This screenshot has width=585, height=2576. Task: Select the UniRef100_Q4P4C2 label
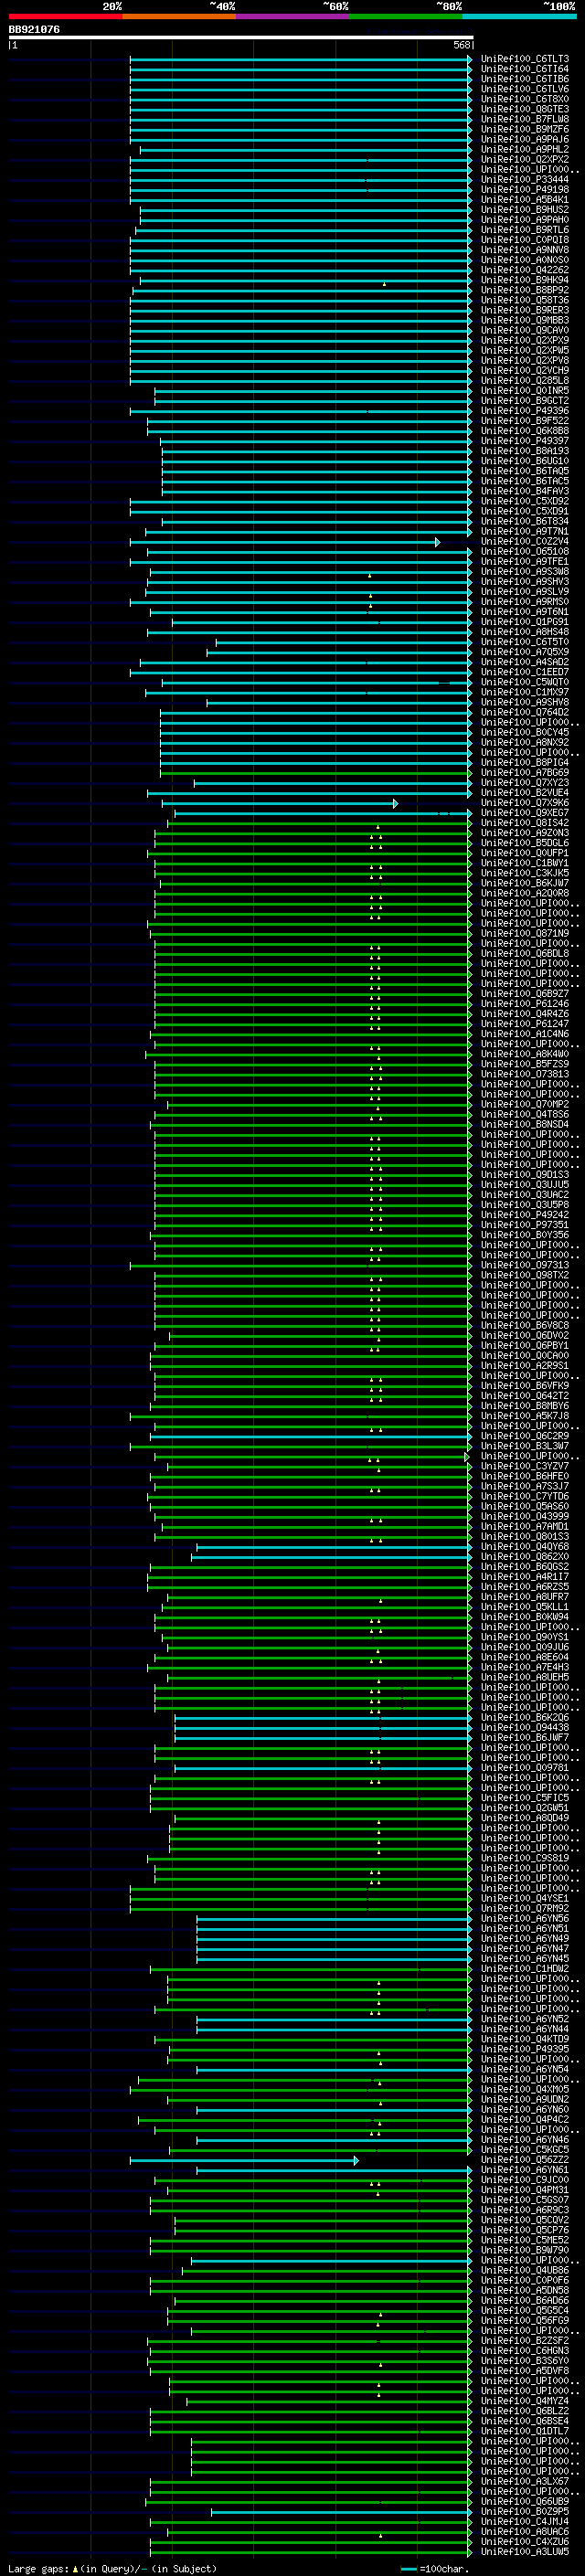coord(525,2119)
